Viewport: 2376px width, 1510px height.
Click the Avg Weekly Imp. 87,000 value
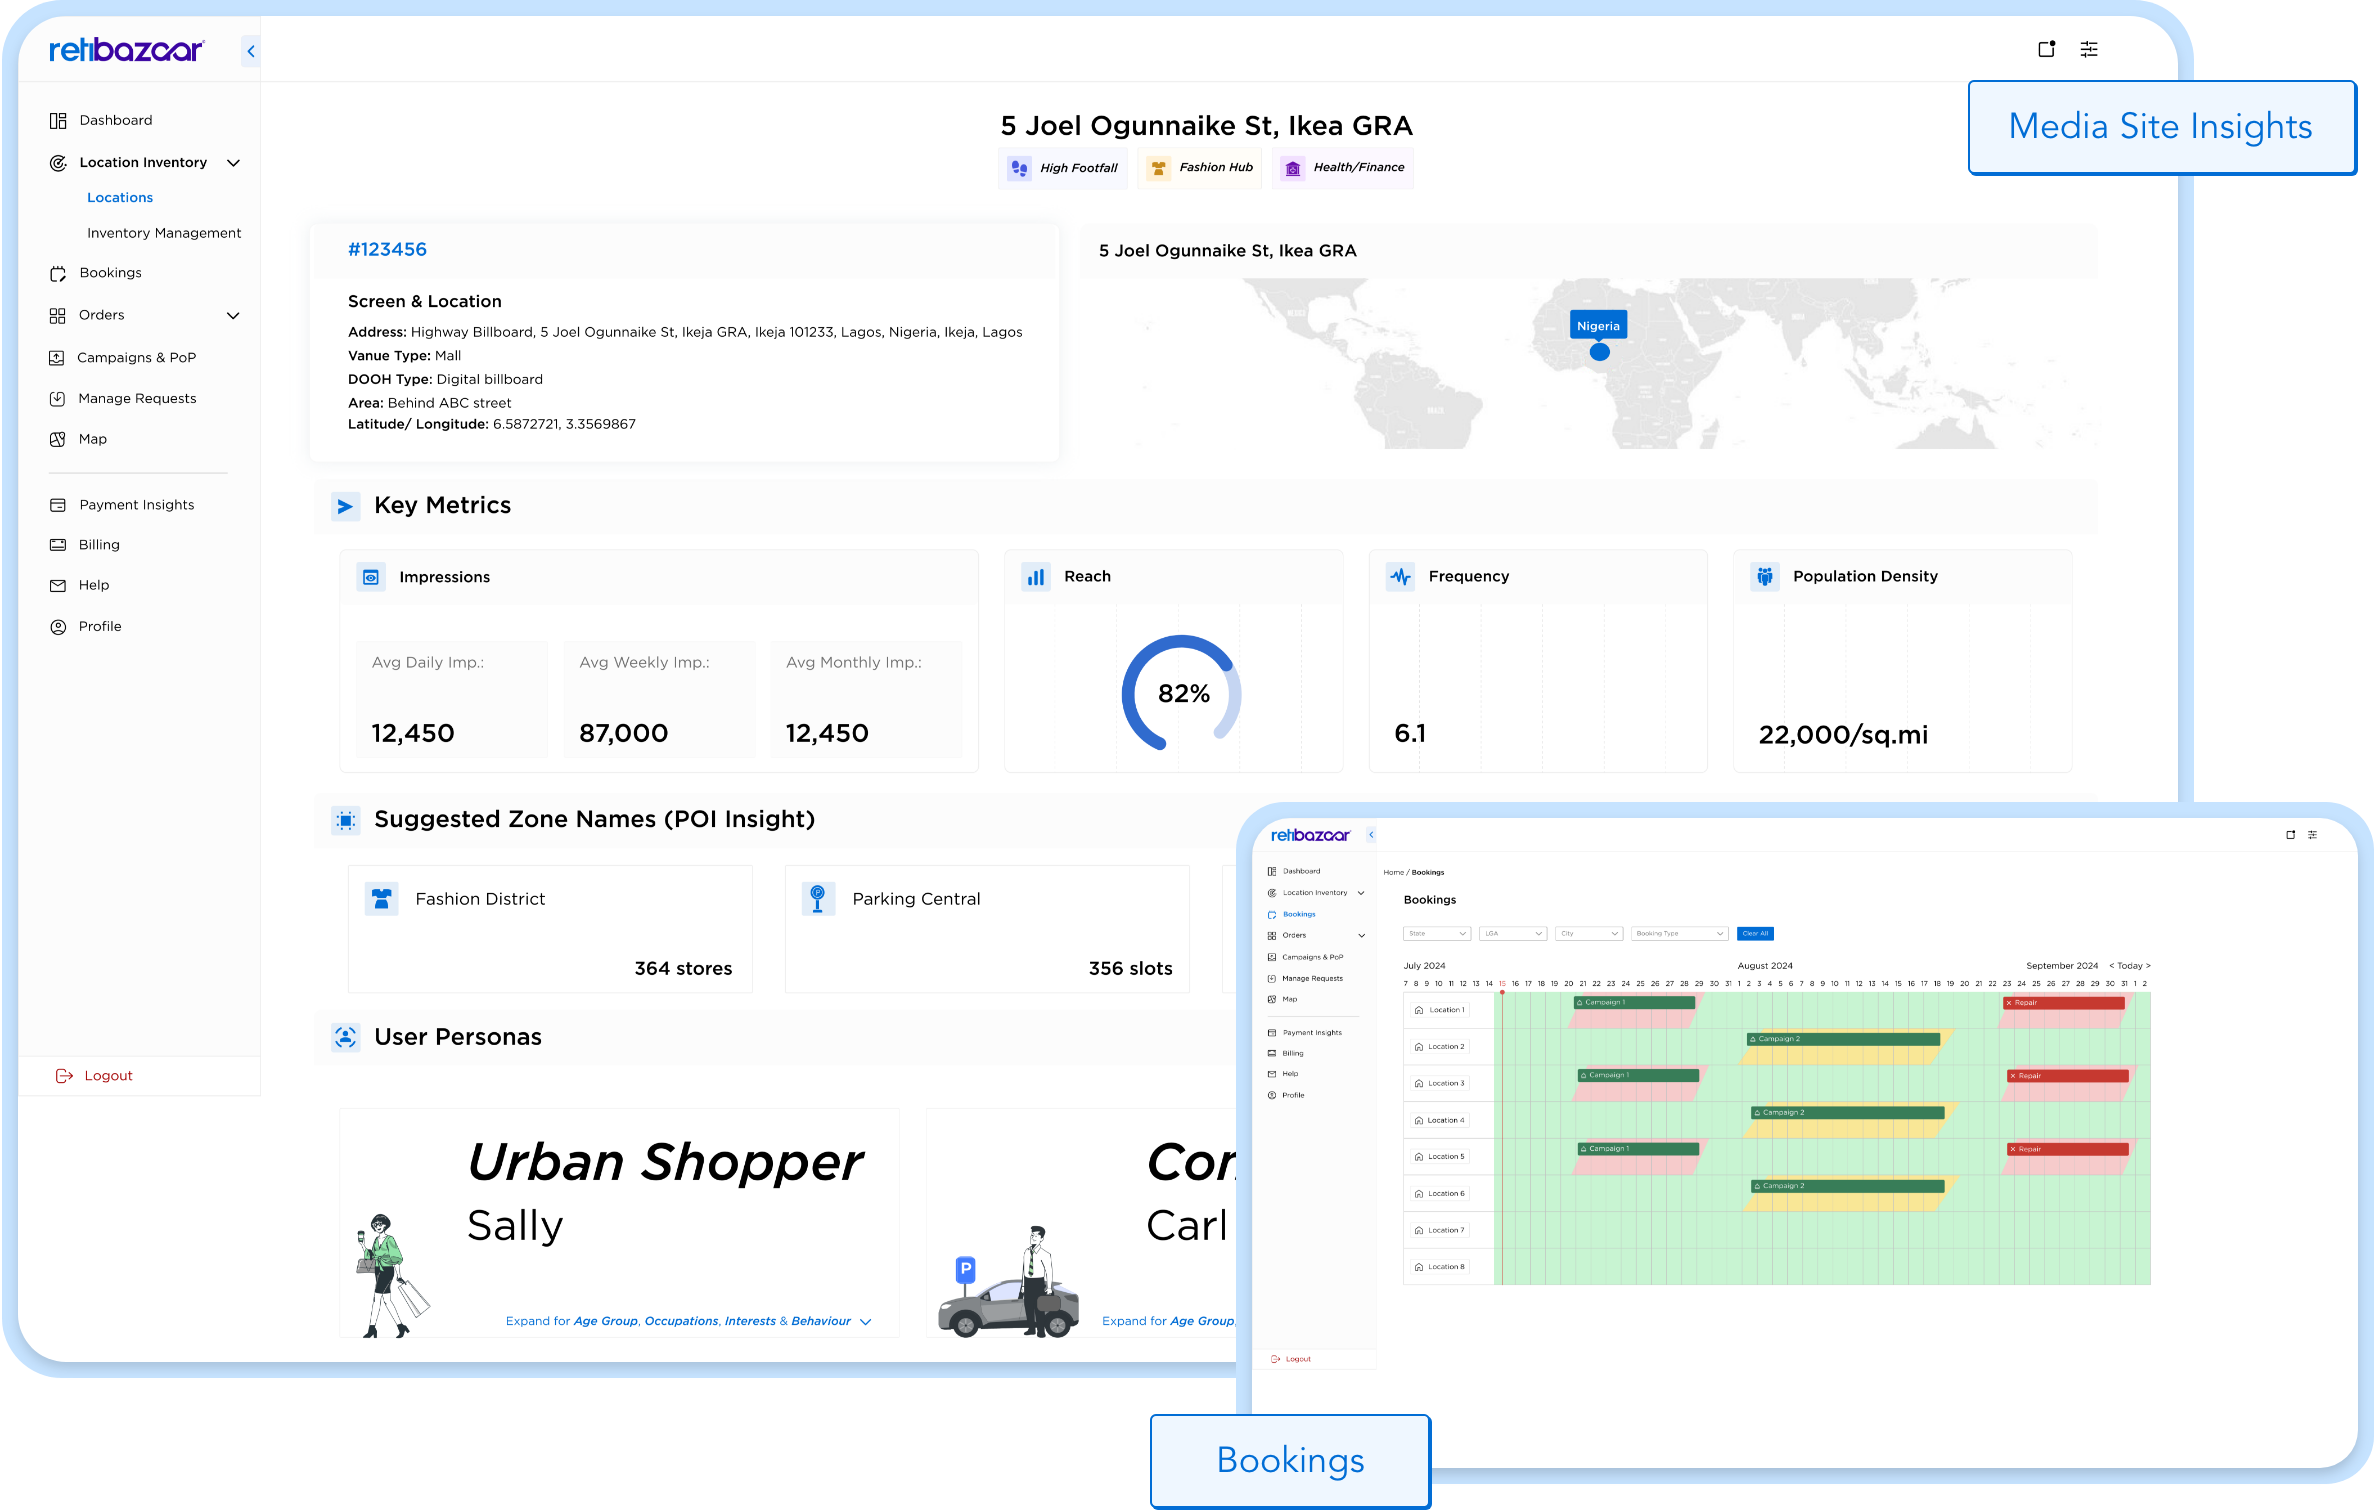[623, 734]
